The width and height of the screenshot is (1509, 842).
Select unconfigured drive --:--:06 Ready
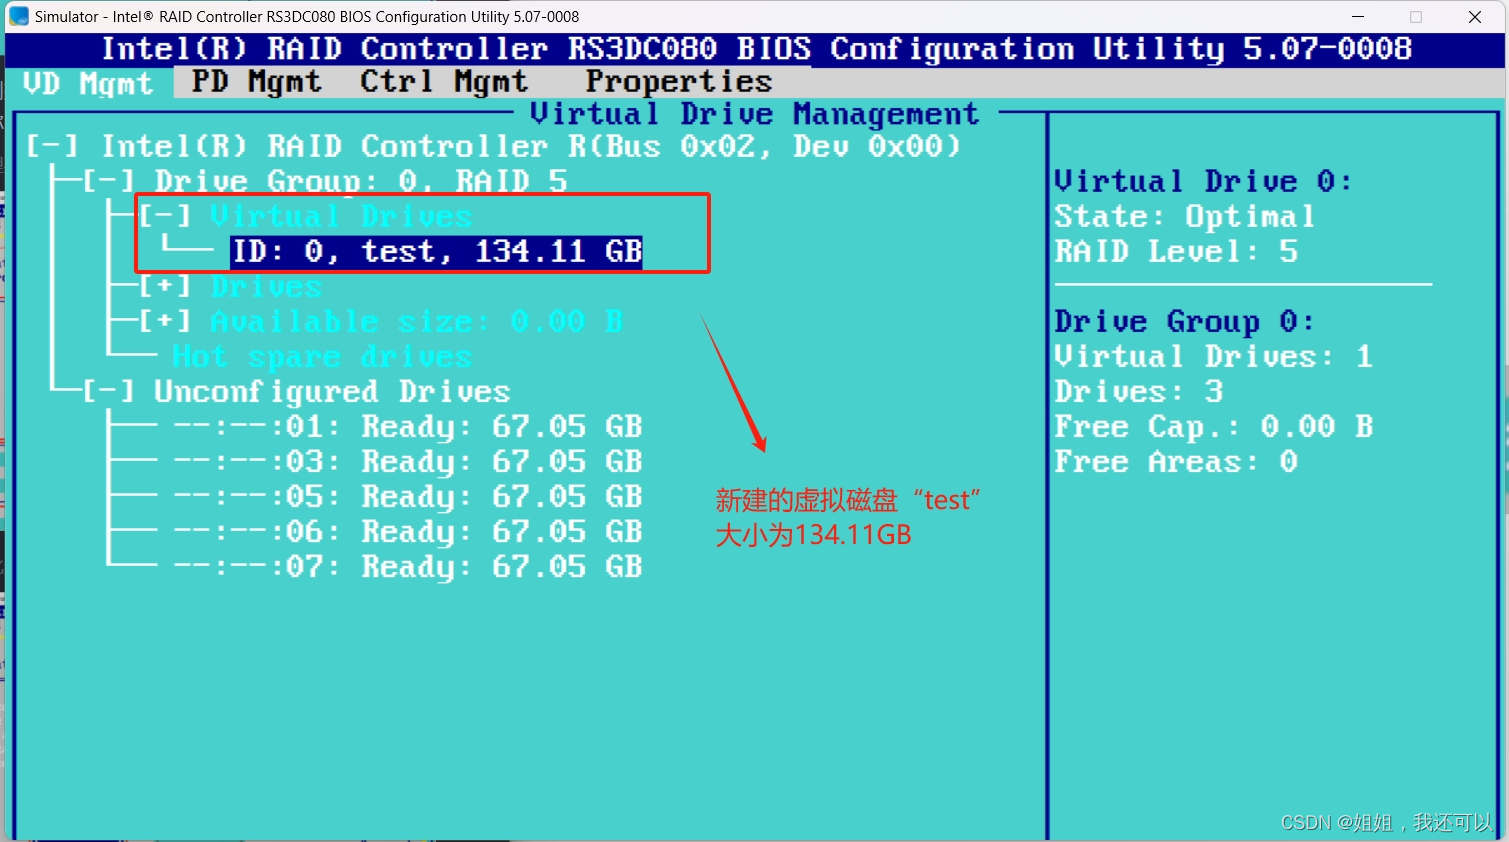[408, 532]
